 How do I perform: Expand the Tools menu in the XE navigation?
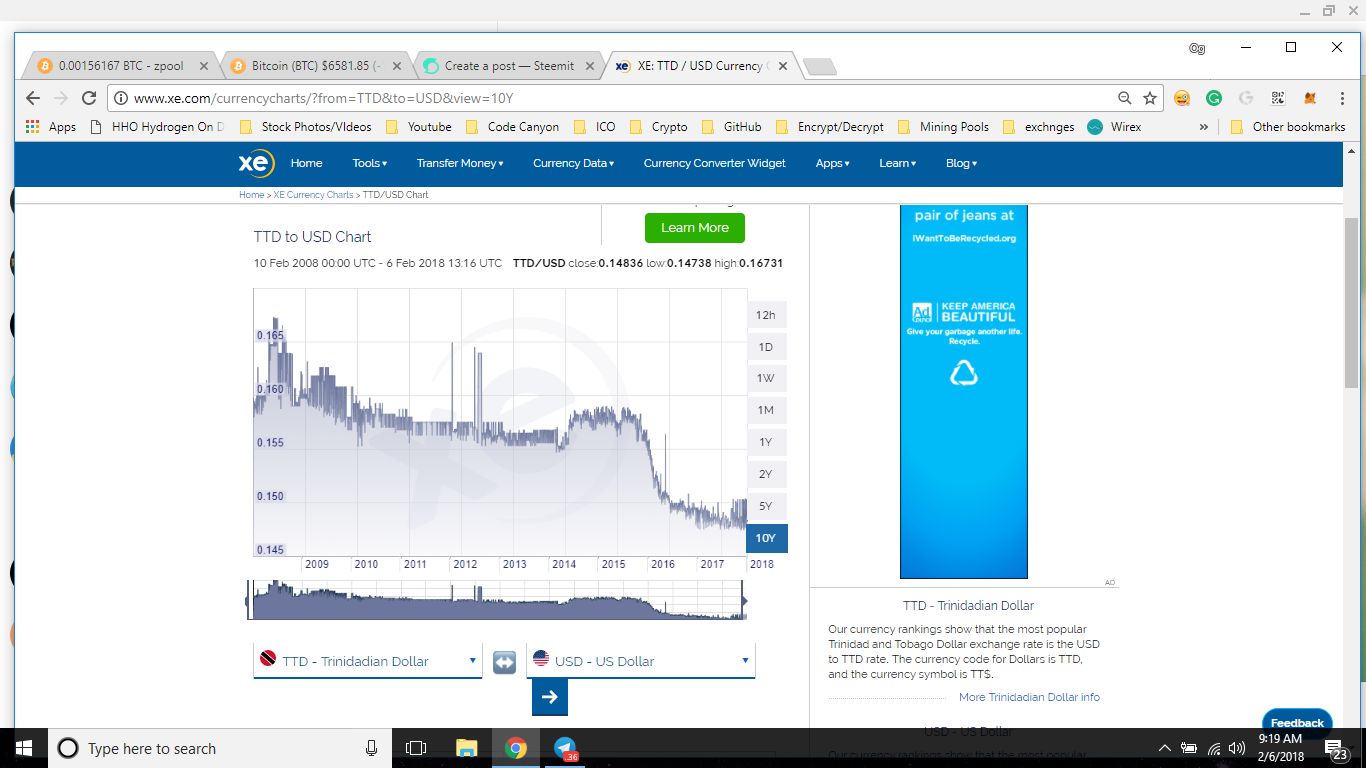point(369,163)
